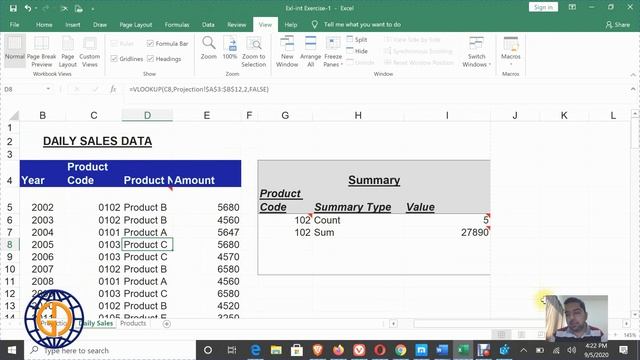640x360 pixels.
Task: Select column H header
Action: pos(358,116)
